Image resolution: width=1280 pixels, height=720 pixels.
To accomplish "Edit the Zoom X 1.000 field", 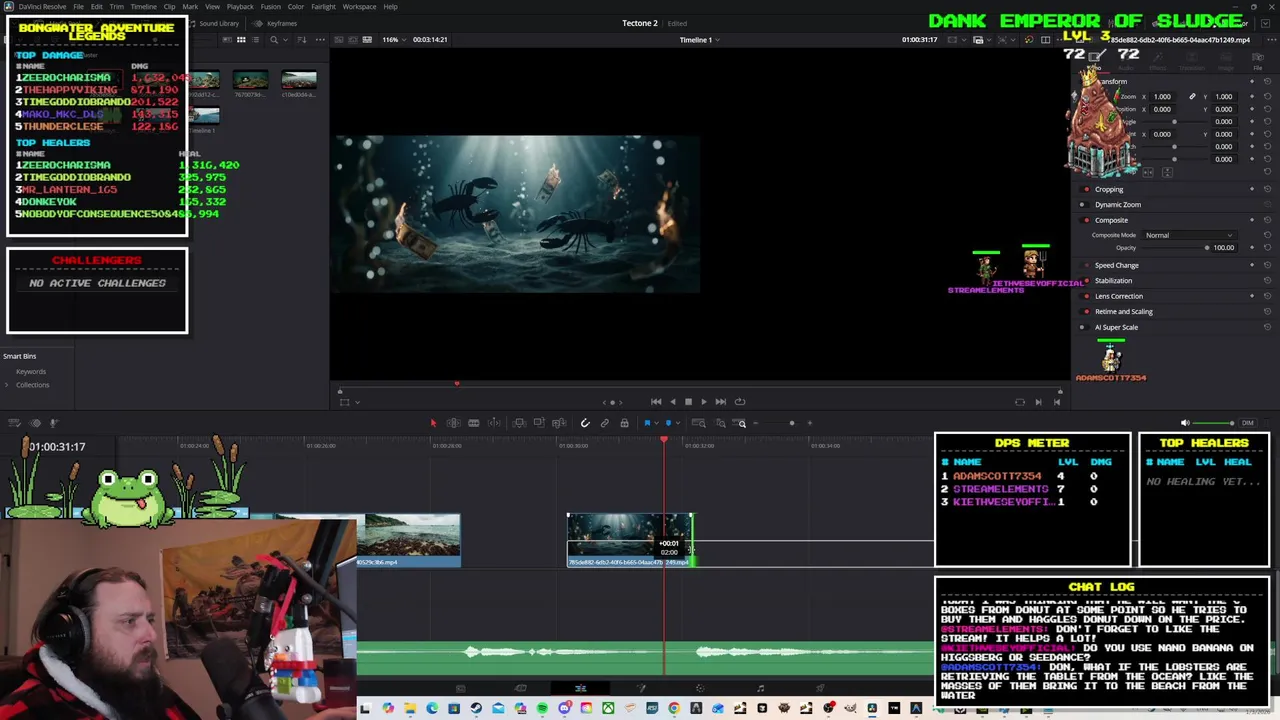I will click(1162, 97).
